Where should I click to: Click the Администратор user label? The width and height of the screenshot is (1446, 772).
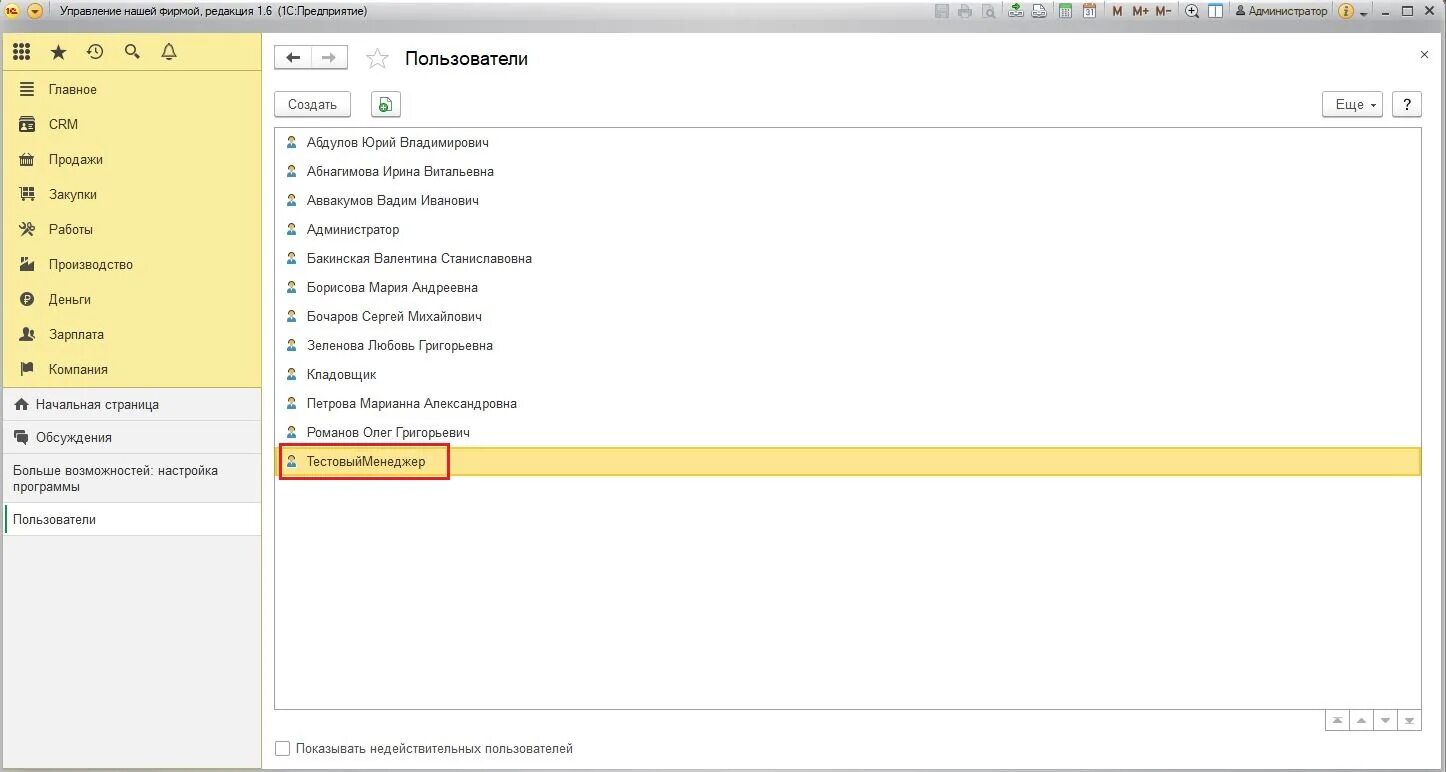(1282, 11)
